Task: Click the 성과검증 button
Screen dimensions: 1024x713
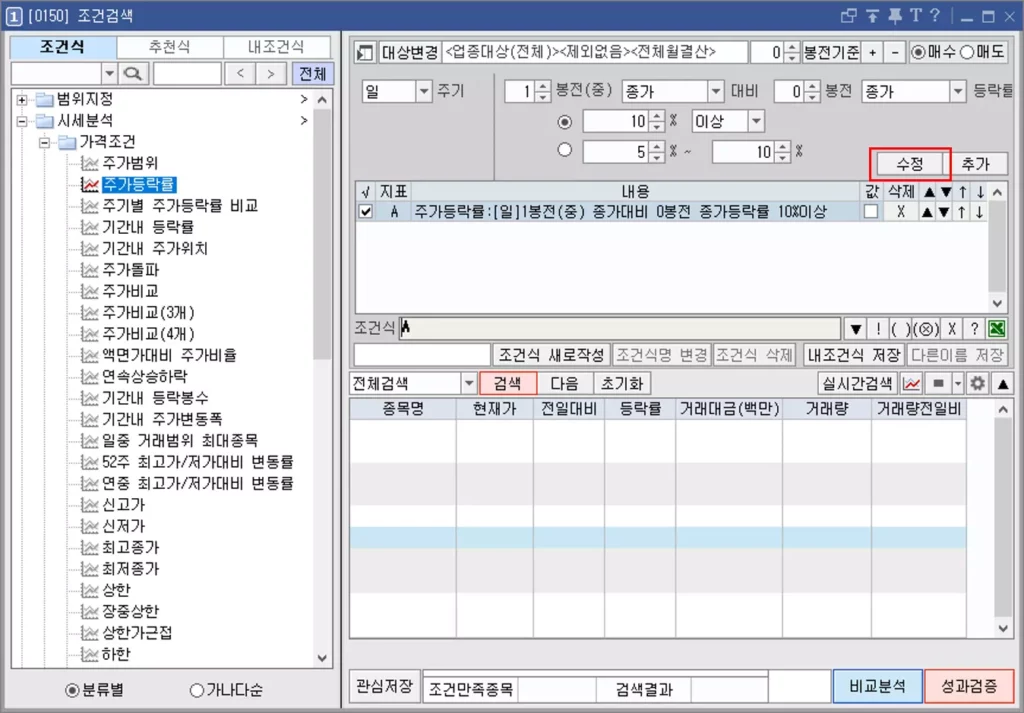Action: pyautogui.click(x=969, y=686)
